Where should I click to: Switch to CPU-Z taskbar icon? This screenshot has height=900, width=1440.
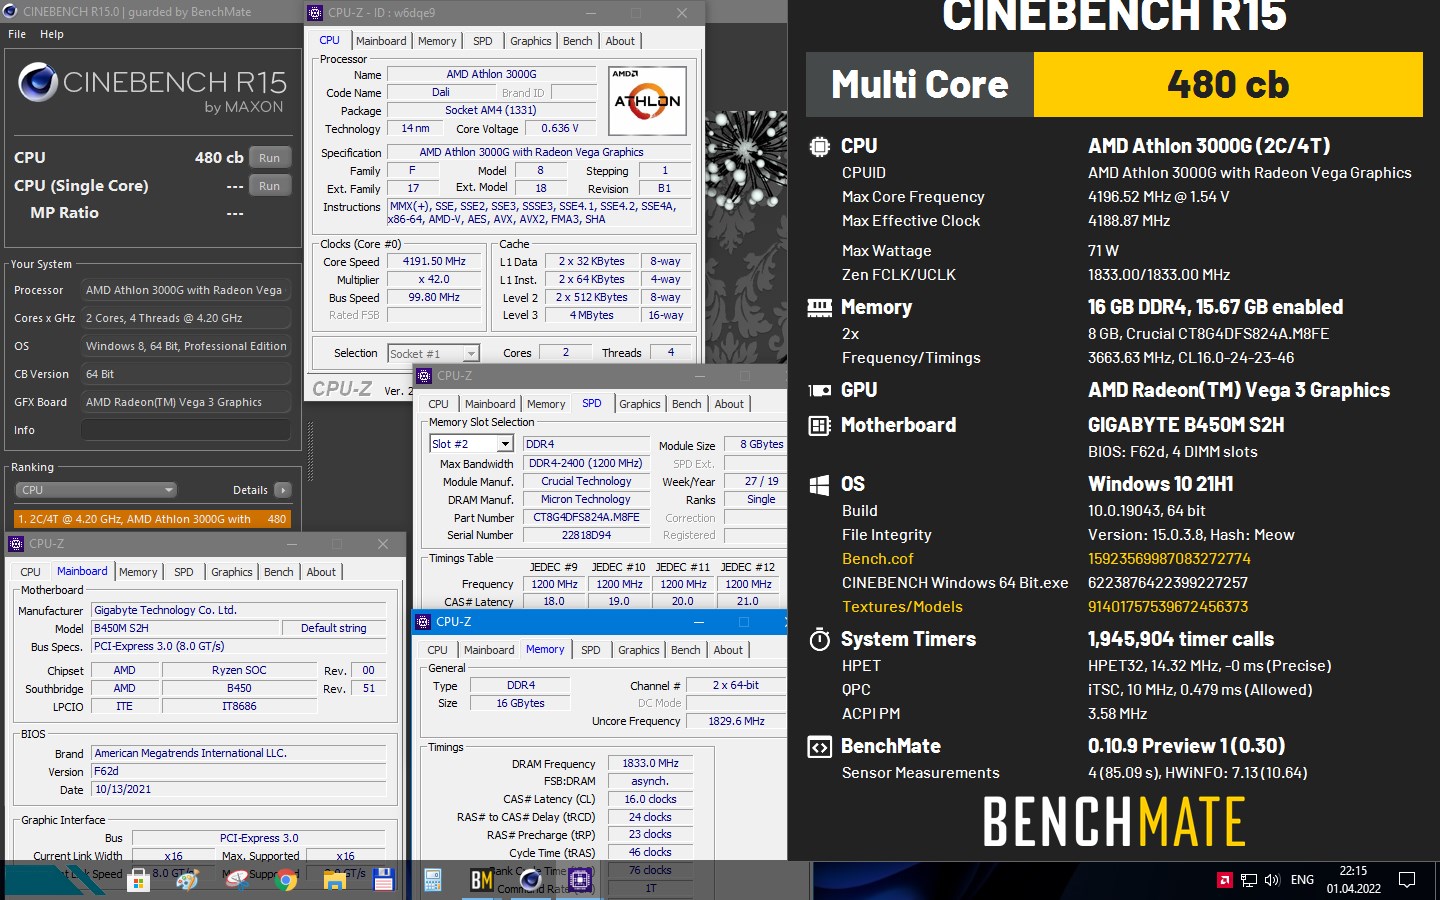click(580, 880)
